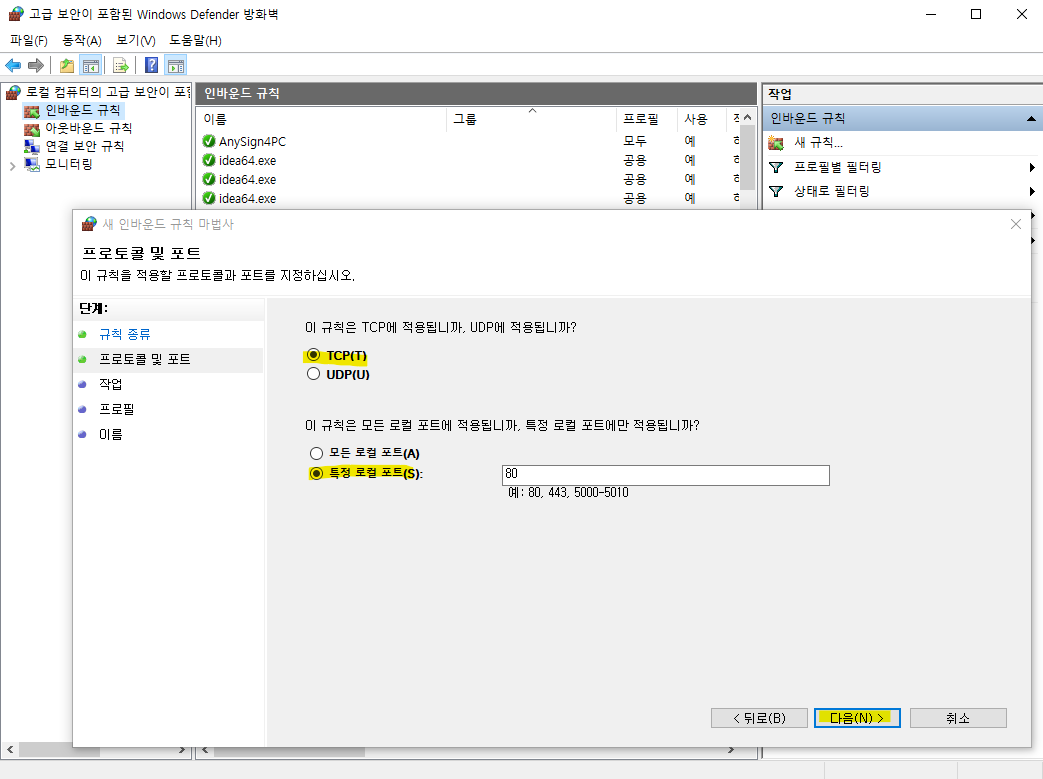Select 특정 로컬 포트(S) option
The width and height of the screenshot is (1043, 779).
316,473
